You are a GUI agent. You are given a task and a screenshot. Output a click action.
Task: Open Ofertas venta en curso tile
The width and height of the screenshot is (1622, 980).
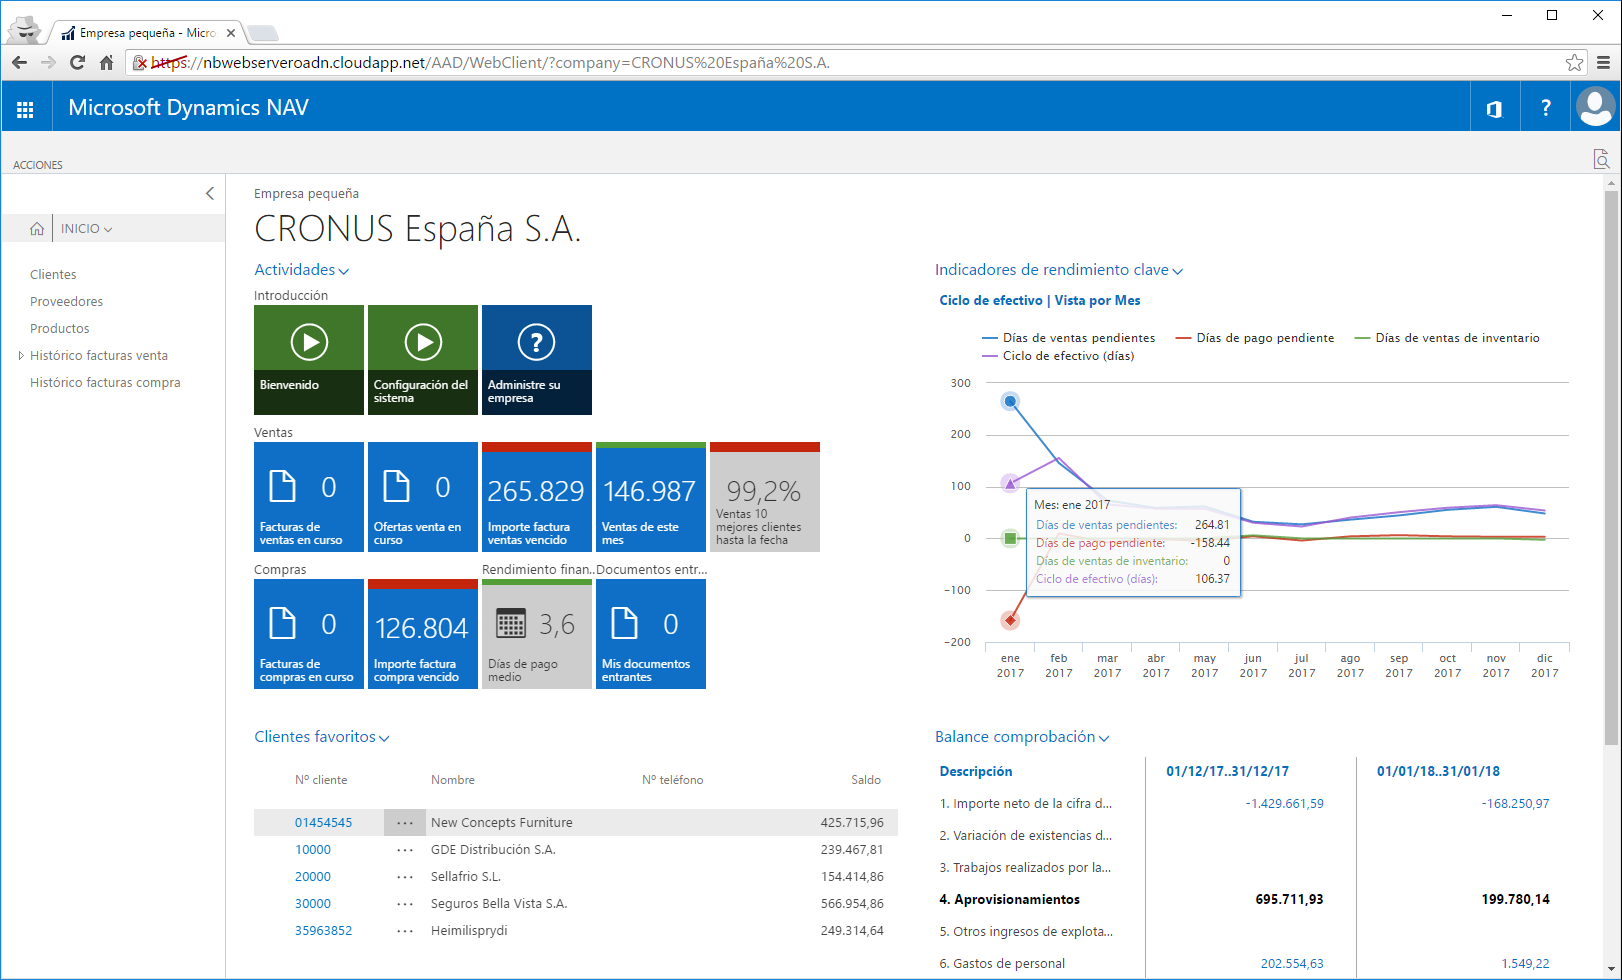[423, 497]
